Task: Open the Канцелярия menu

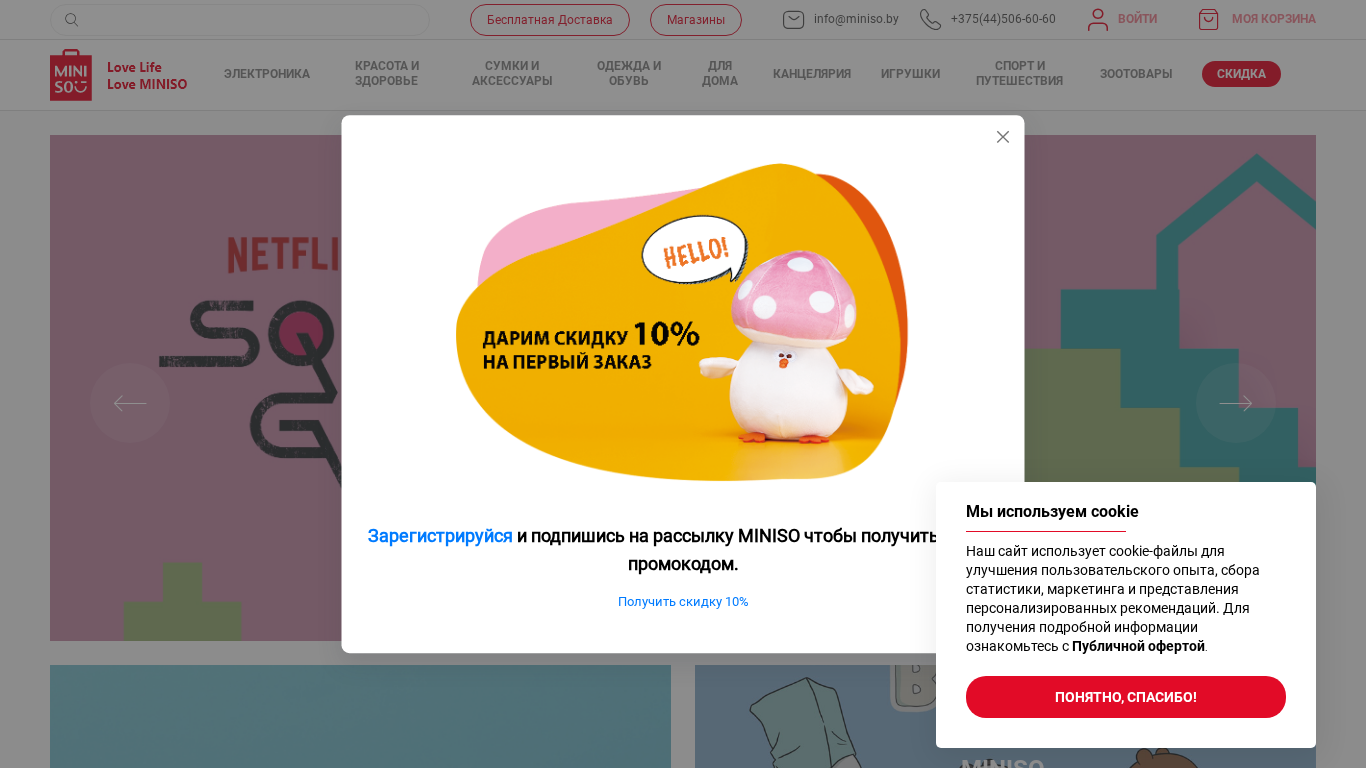Action: [x=812, y=74]
